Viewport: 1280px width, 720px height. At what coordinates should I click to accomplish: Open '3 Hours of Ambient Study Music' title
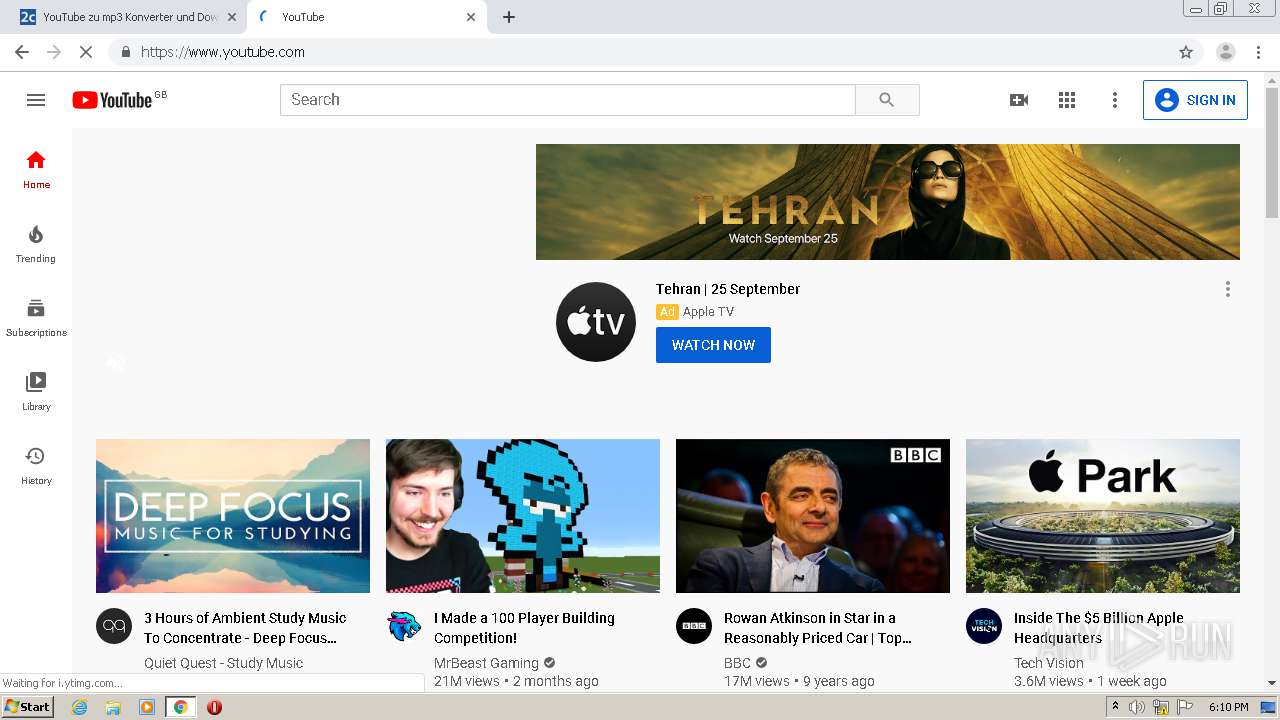click(x=245, y=628)
